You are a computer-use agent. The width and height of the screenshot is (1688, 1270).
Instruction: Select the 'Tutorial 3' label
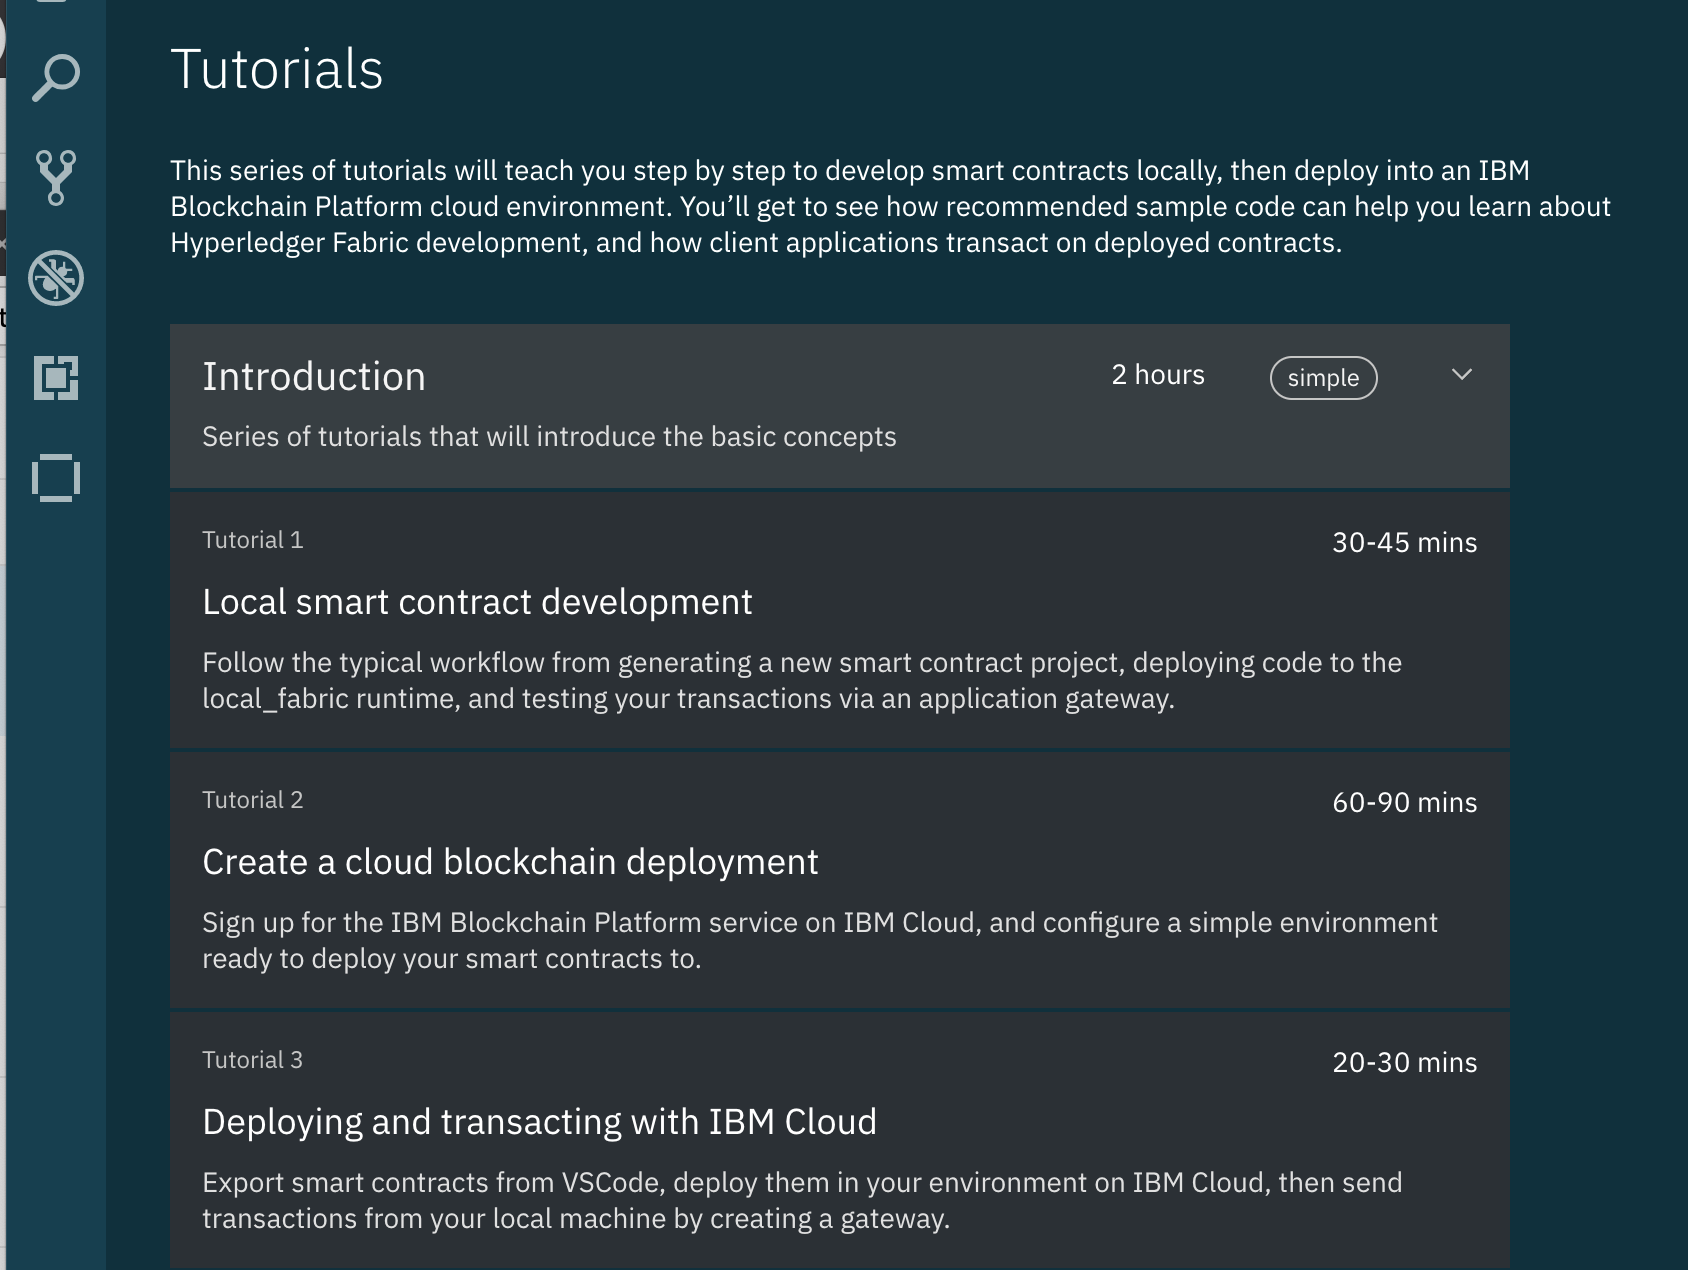pyautogui.click(x=252, y=1060)
